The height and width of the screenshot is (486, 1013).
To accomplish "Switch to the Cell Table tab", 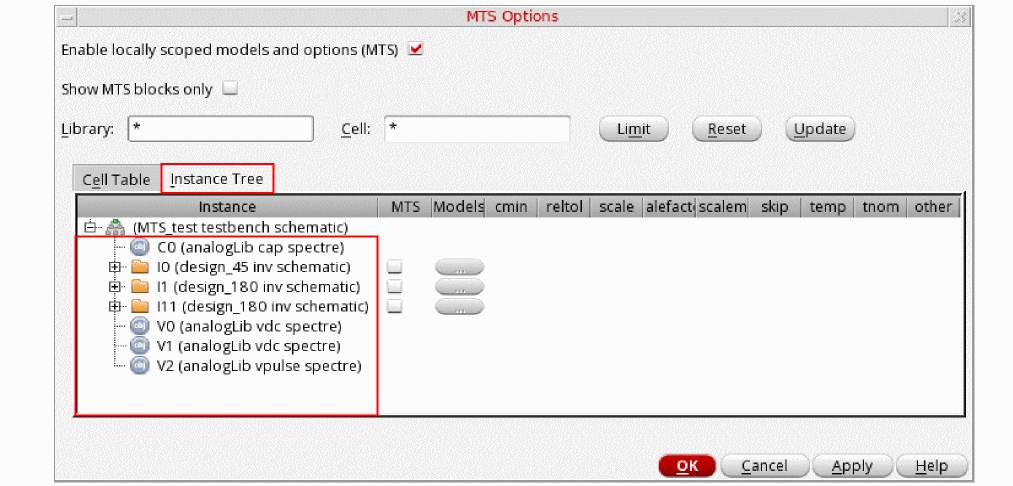I will (x=116, y=180).
